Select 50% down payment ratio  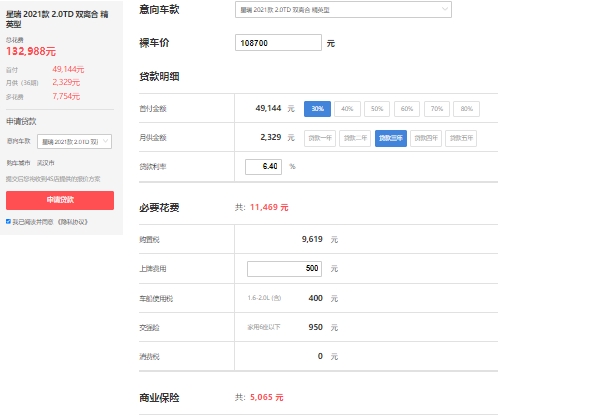pos(377,108)
